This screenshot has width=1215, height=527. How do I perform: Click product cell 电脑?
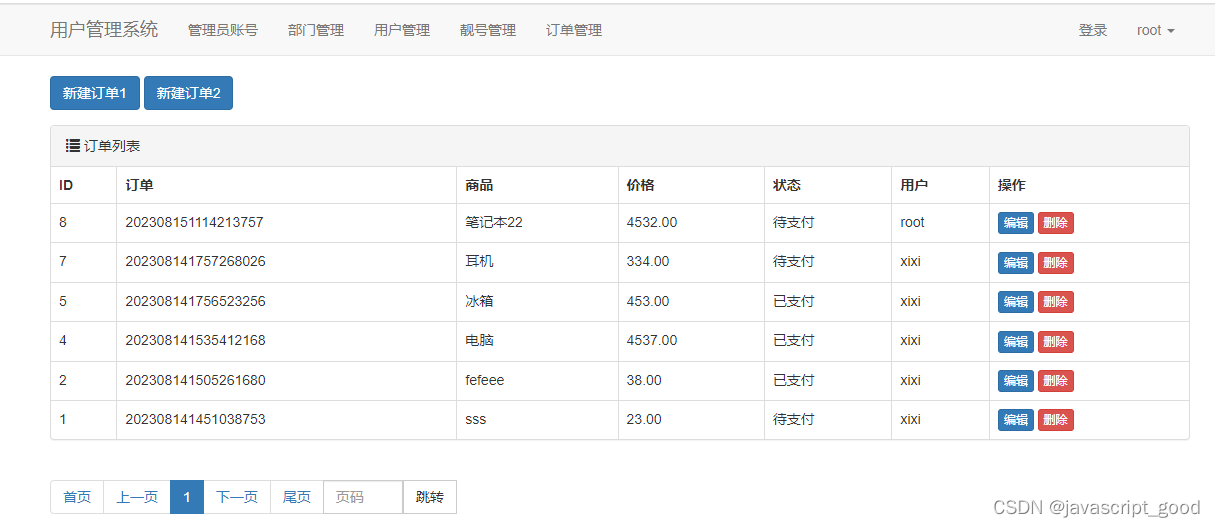click(x=480, y=340)
